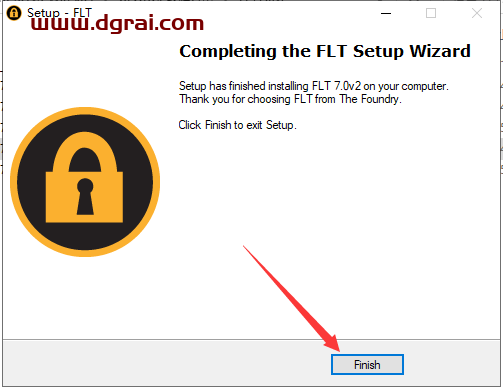
Task: Click the 'Completing the FLT Setup Wizard' heading
Action: click(x=325, y=51)
